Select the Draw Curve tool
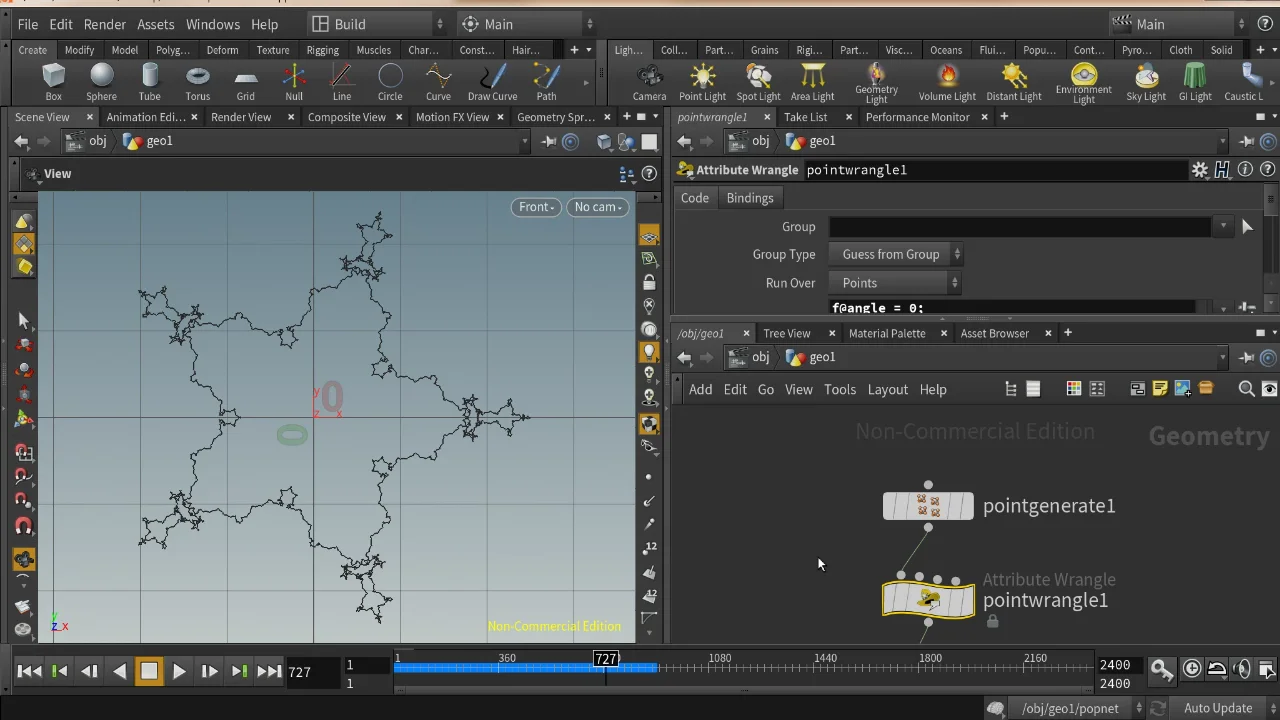This screenshot has width=1280, height=720. [492, 82]
